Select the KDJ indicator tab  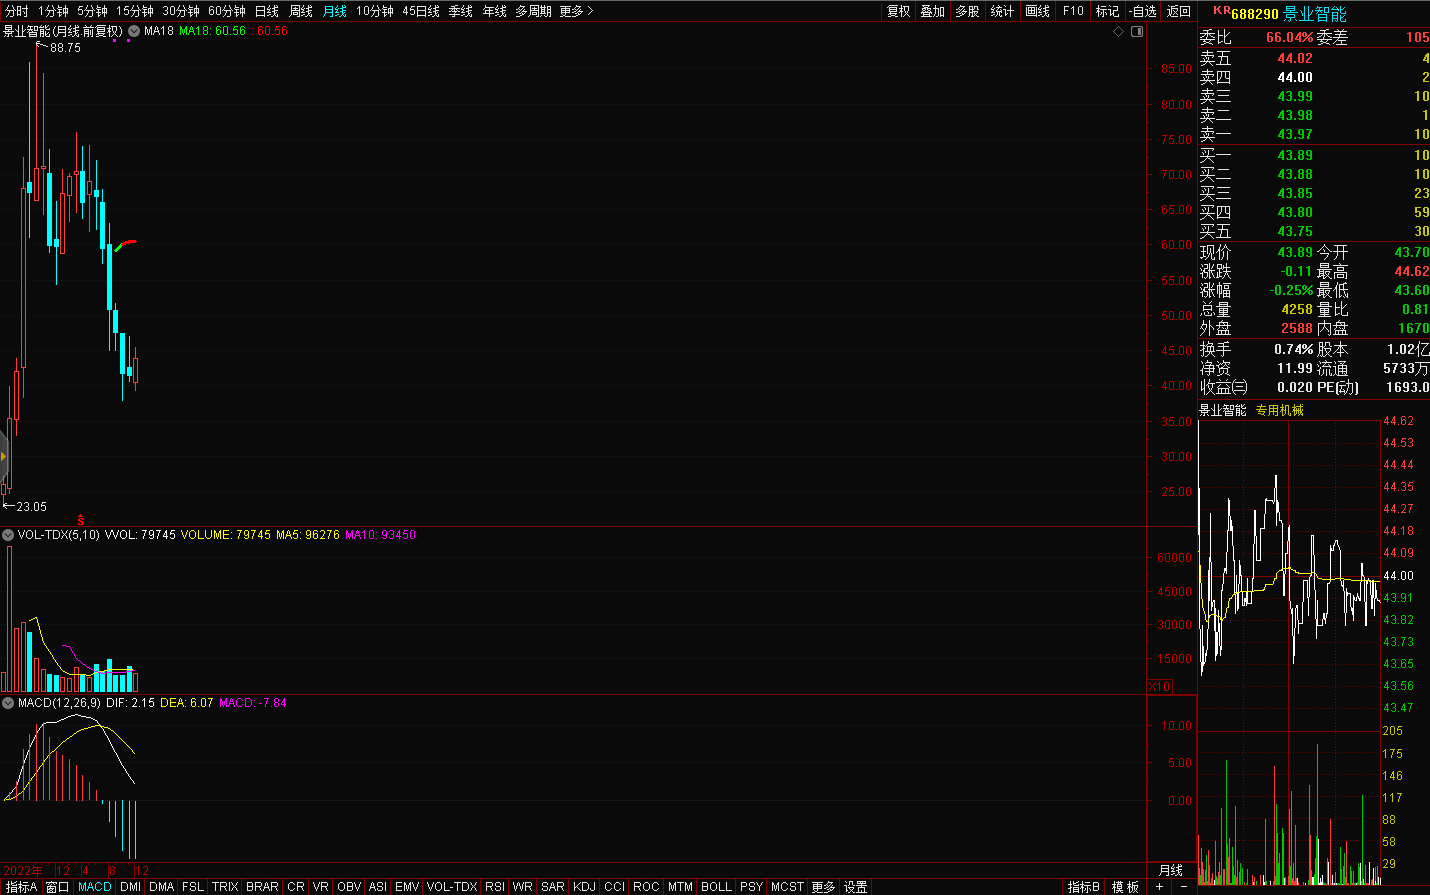click(584, 887)
